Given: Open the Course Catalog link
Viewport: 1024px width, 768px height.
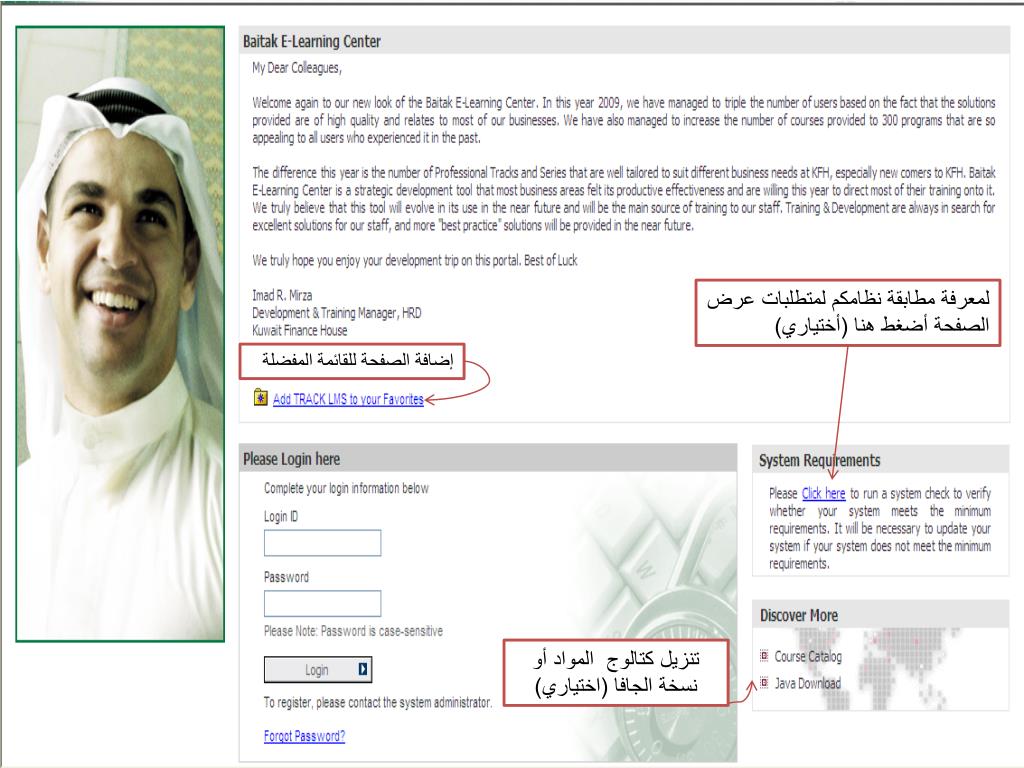Looking at the screenshot, I should [x=808, y=656].
